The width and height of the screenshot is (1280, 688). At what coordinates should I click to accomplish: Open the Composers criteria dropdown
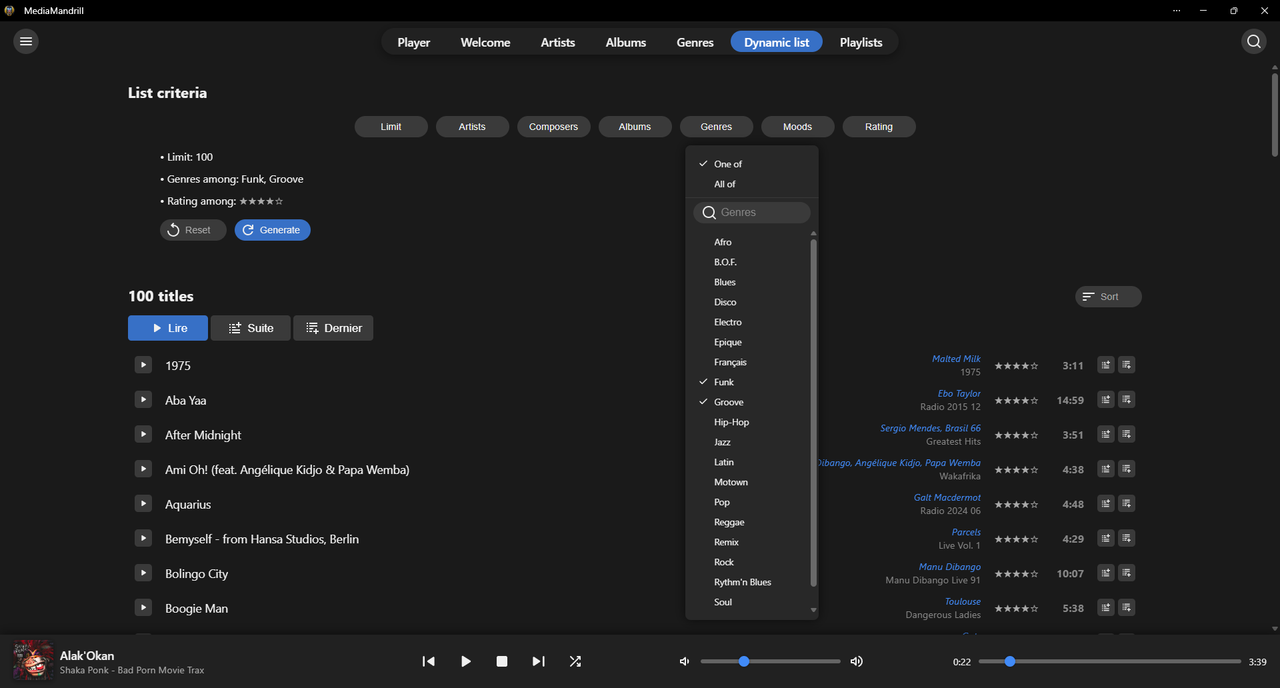coord(553,127)
